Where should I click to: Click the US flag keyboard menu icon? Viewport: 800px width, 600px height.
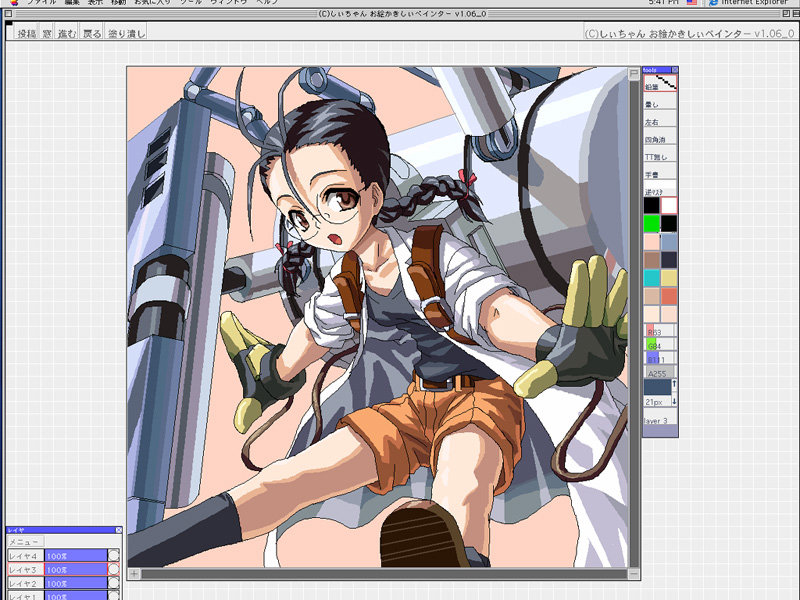coord(691,2)
